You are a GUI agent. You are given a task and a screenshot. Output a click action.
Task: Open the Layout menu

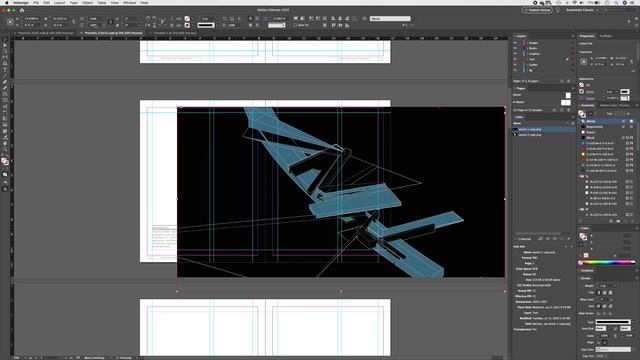point(60,2)
